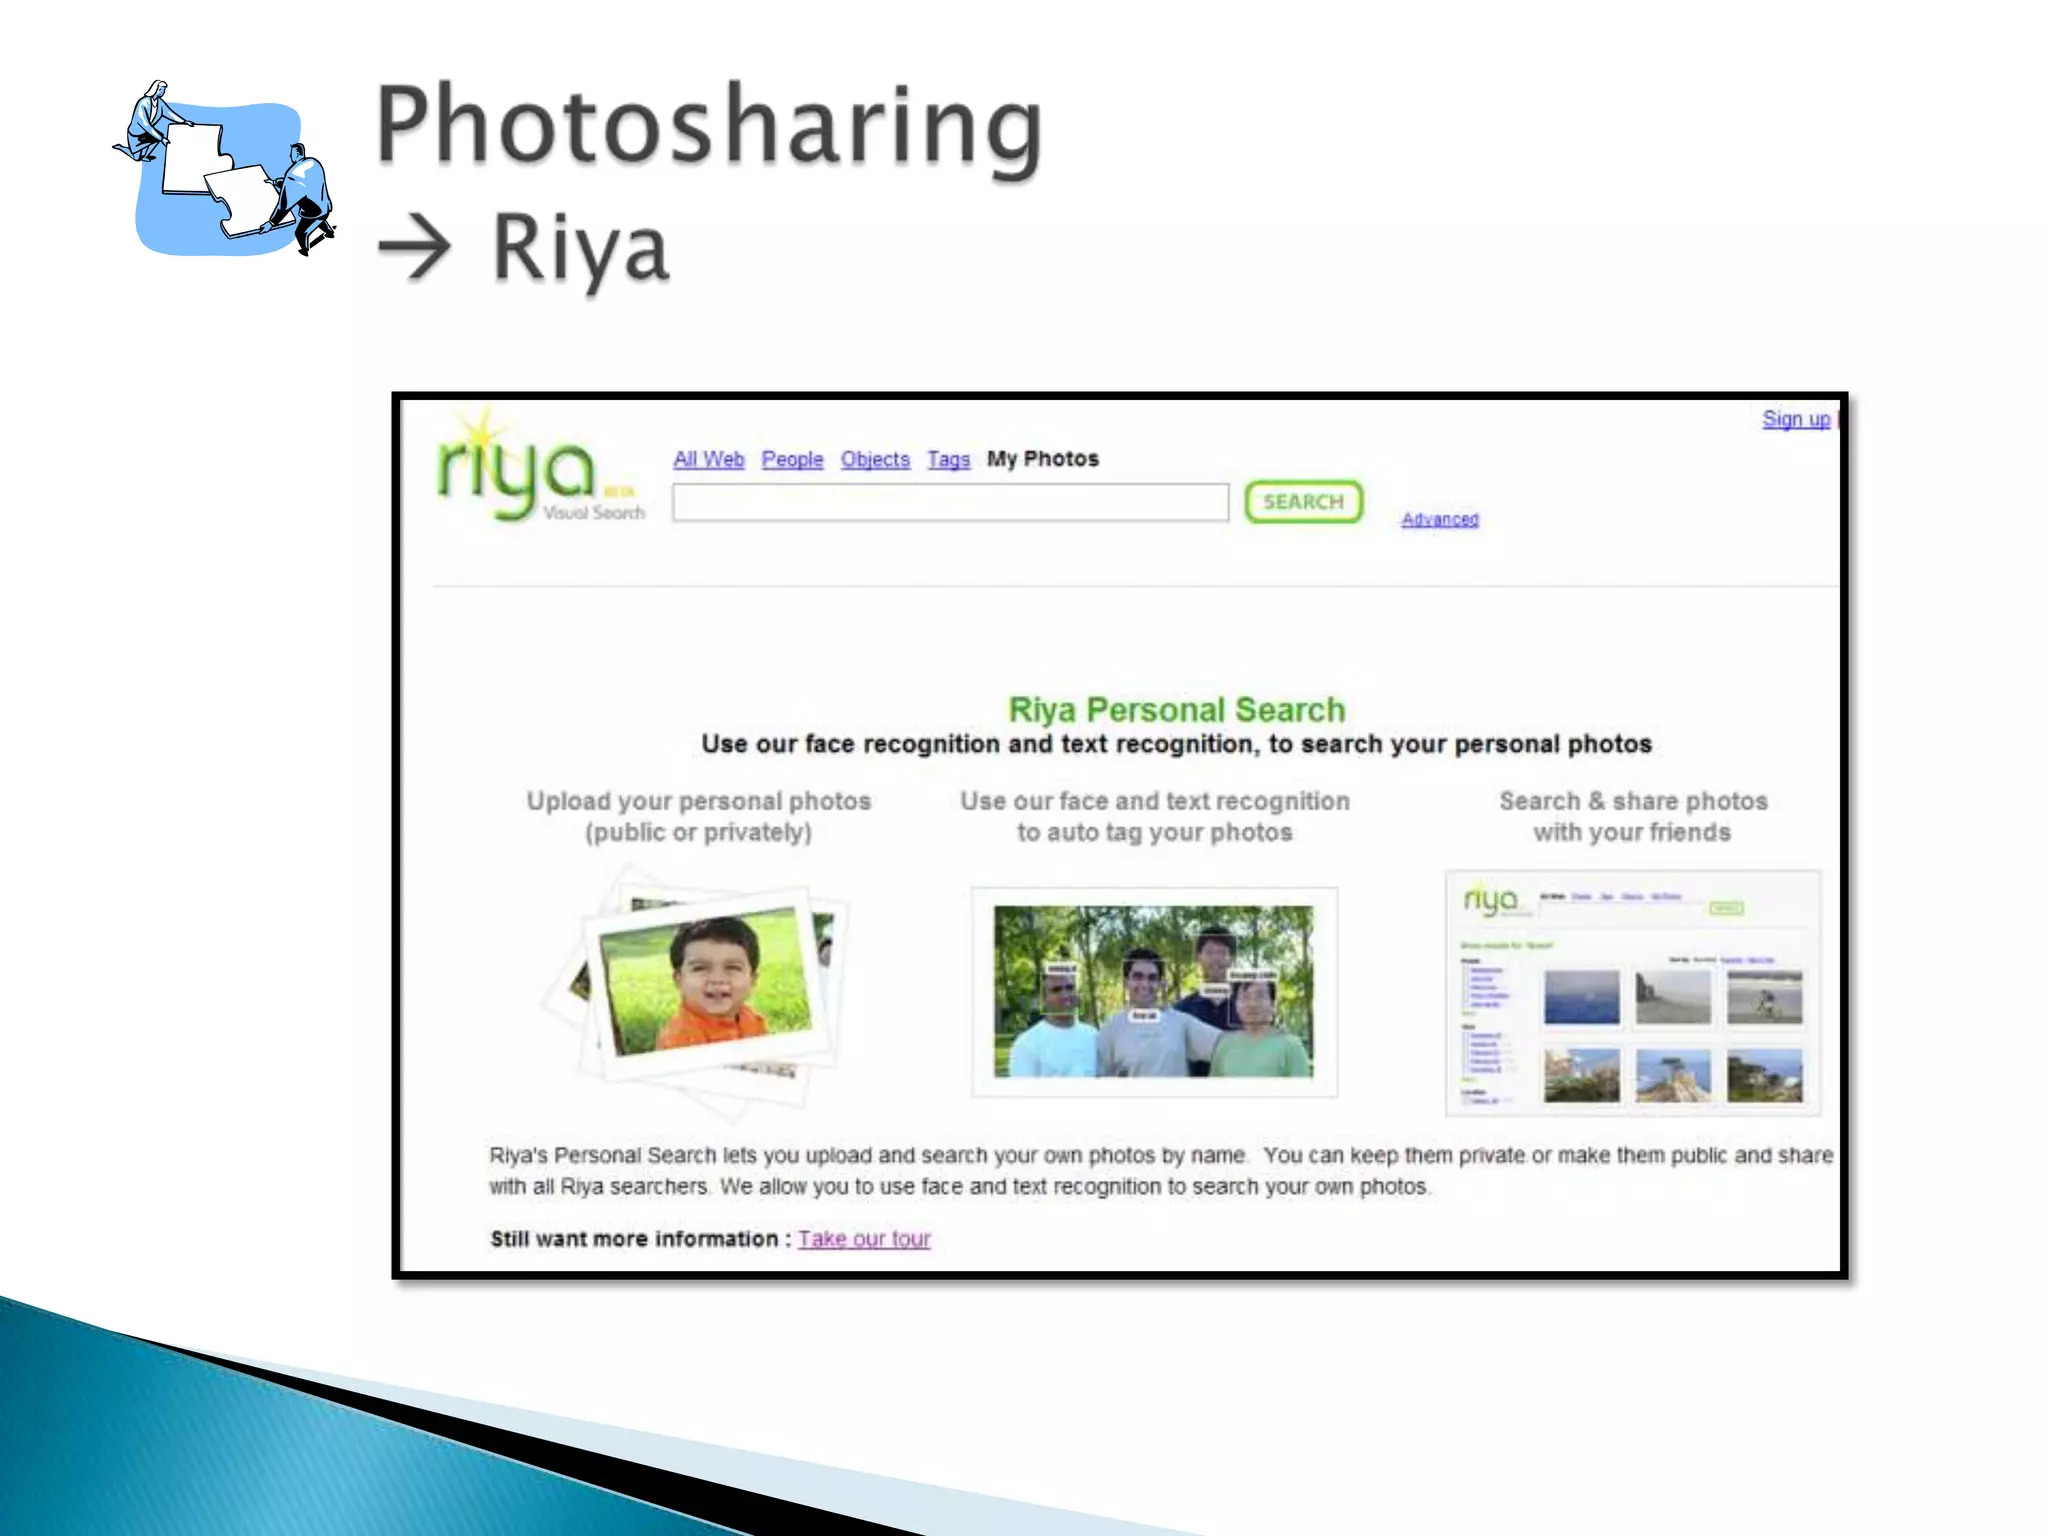Switch to the People search tab
This screenshot has width=2048, height=1536.
pyautogui.click(x=792, y=459)
